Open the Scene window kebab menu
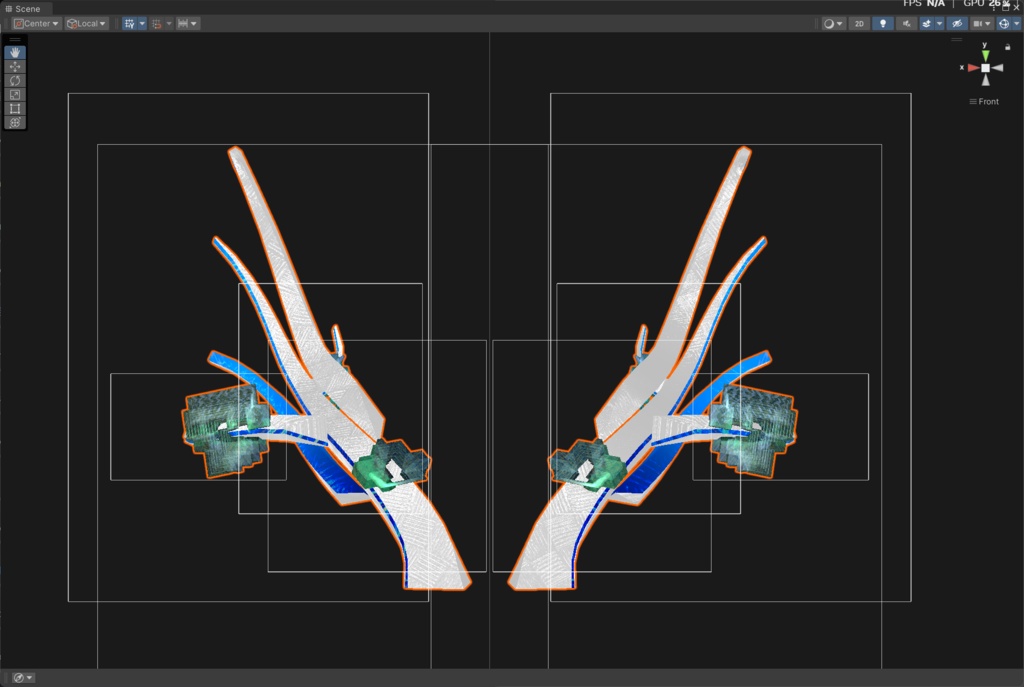The width and height of the screenshot is (1024, 687). (994, 8)
